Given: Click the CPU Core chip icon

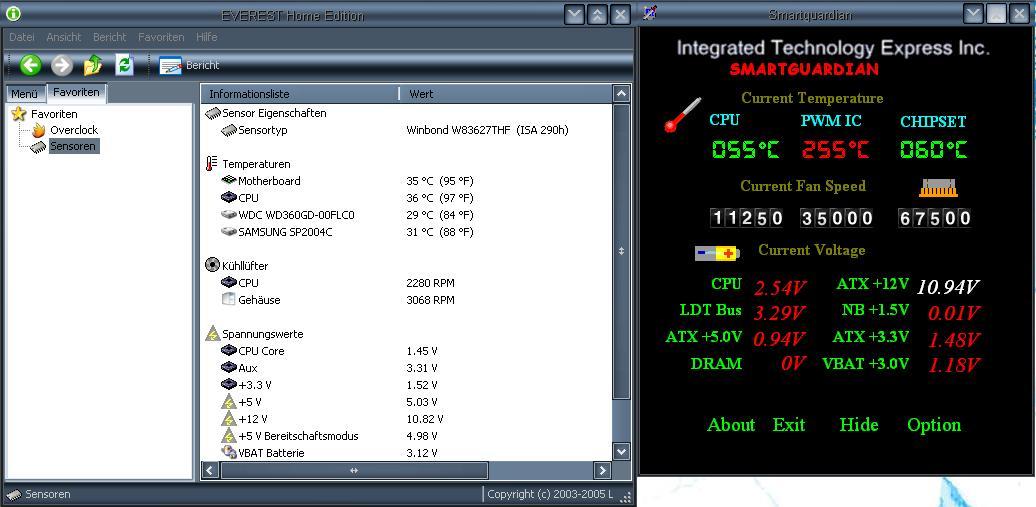Looking at the screenshot, I should [229, 350].
